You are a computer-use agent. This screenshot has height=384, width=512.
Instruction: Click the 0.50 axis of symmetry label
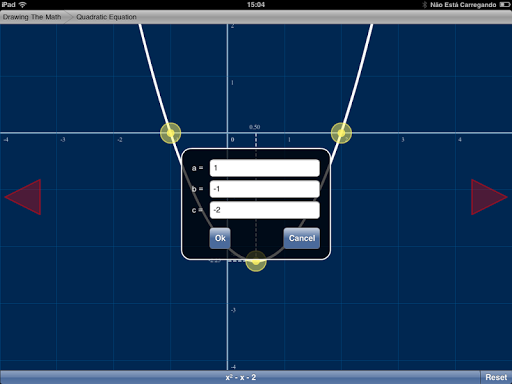click(254, 127)
